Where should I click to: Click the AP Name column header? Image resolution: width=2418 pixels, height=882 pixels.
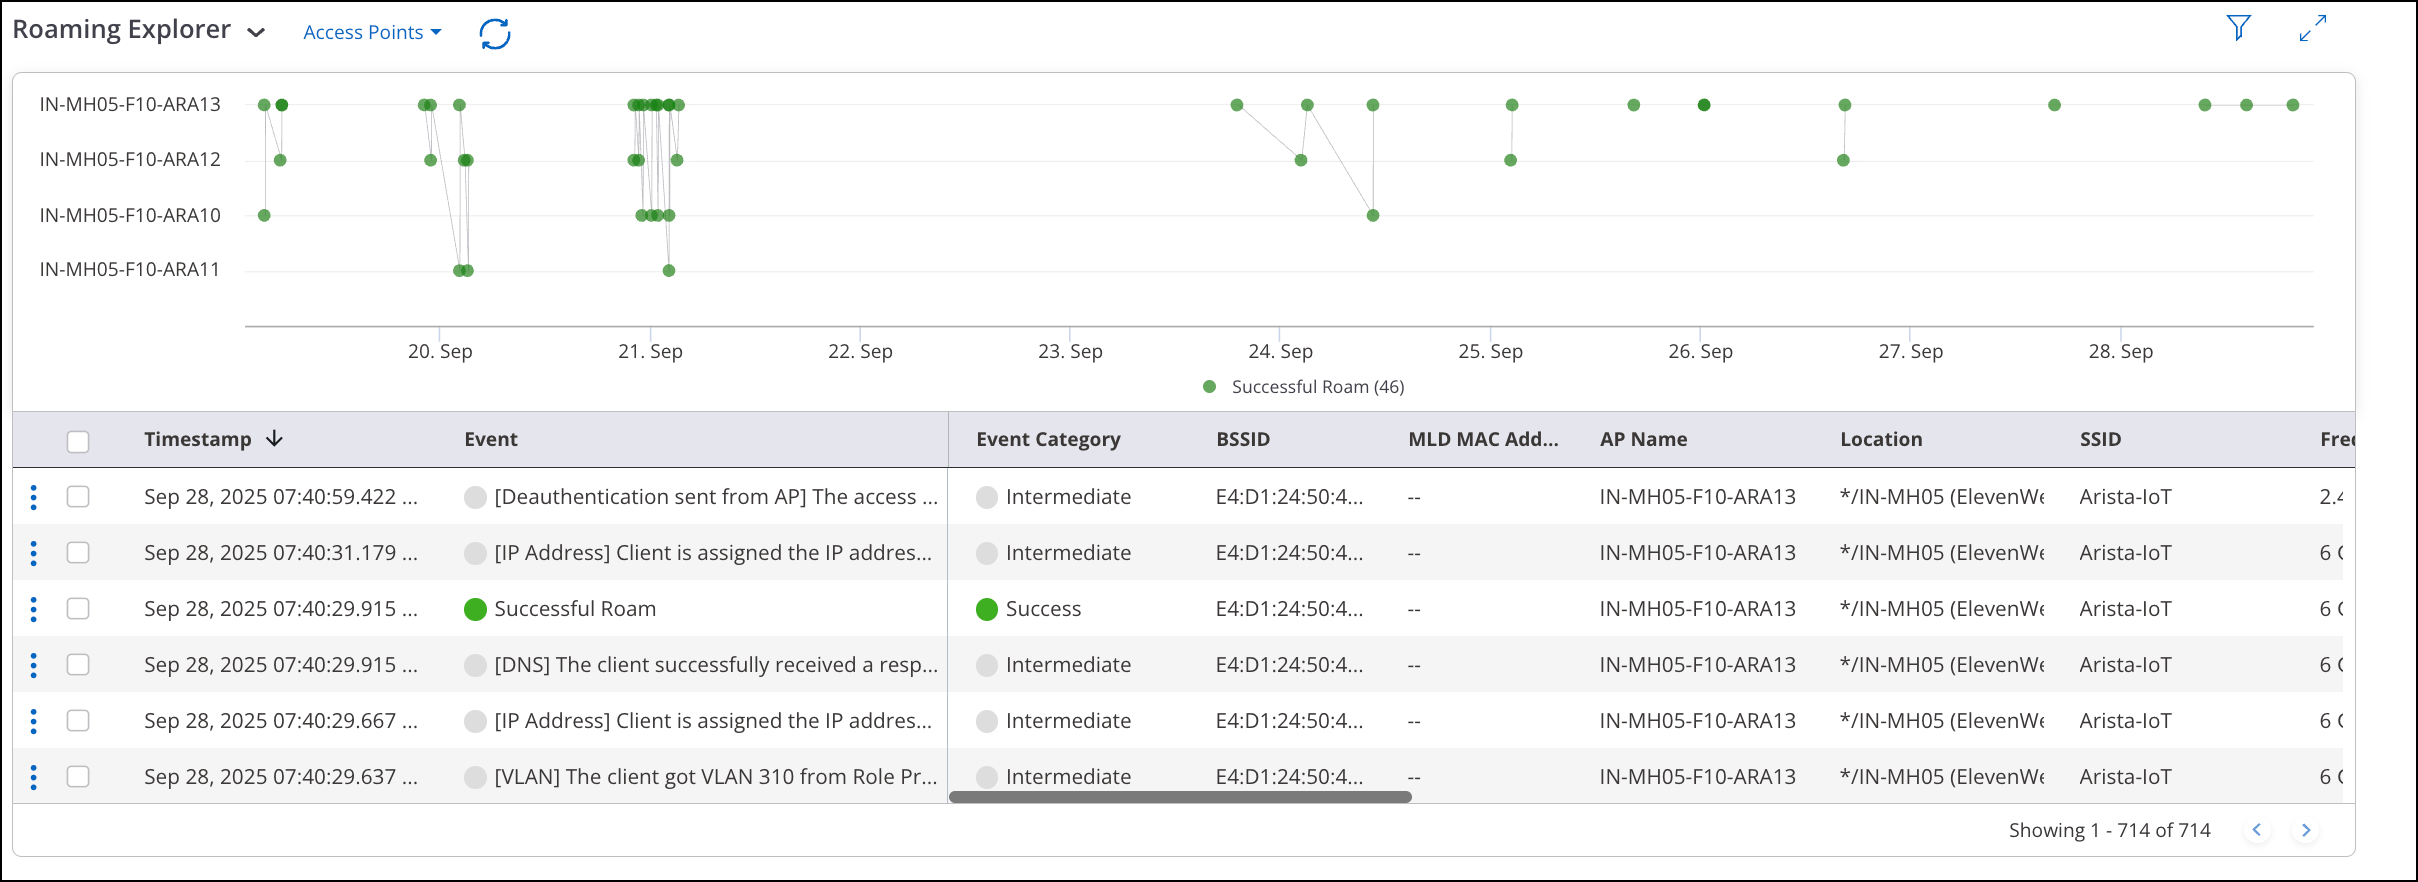pyautogui.click(x=1642, y=439)
